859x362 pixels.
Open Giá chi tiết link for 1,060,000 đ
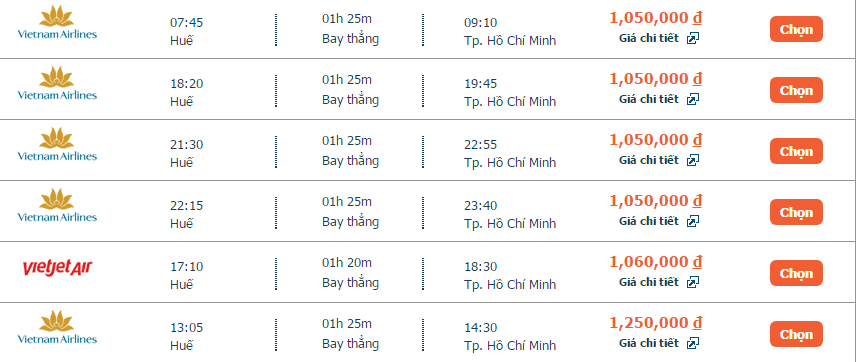[x=649, y=283]
